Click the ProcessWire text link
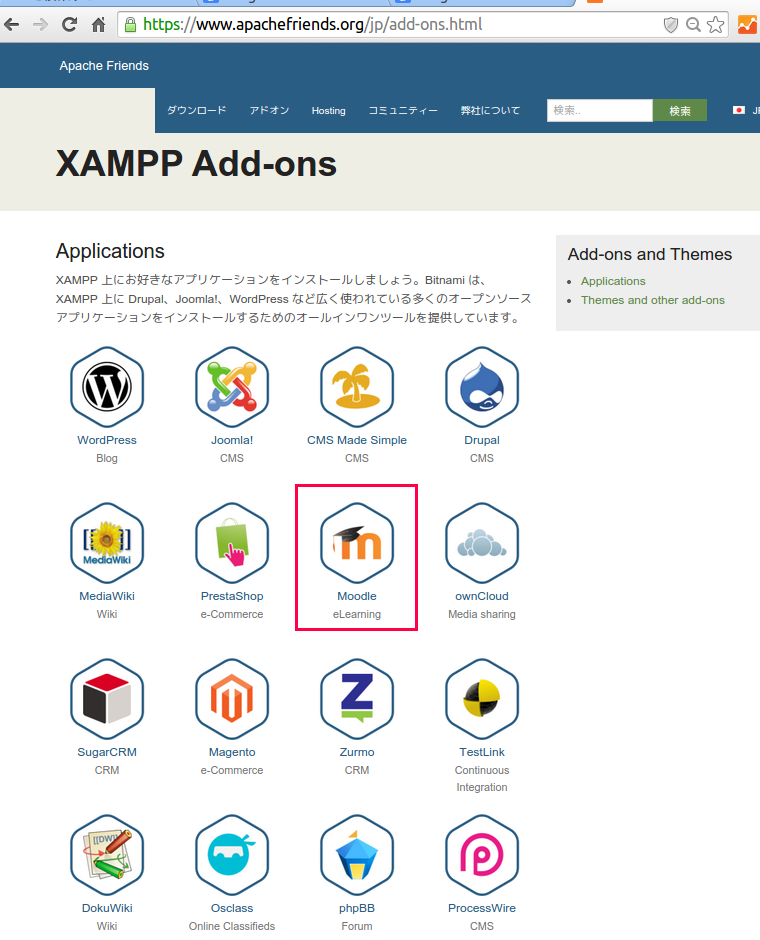 [482, 908]
